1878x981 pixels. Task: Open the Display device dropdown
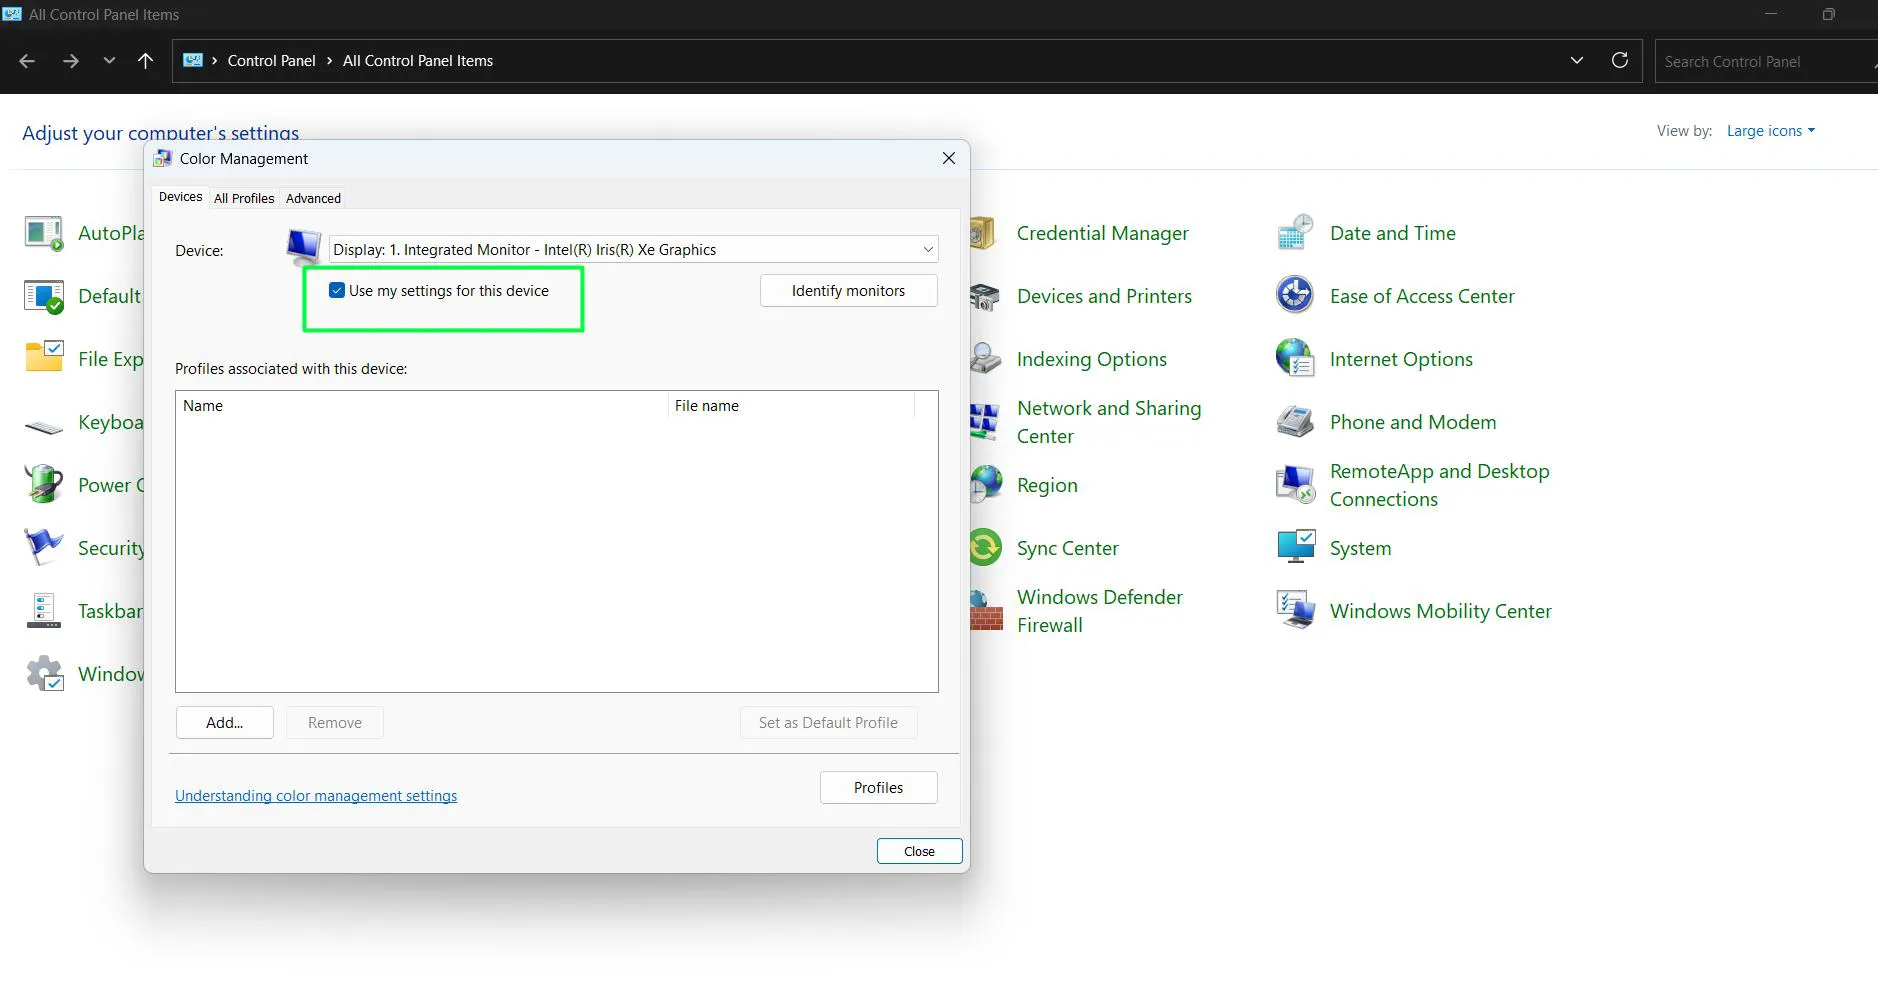click(x=926, y=249)
